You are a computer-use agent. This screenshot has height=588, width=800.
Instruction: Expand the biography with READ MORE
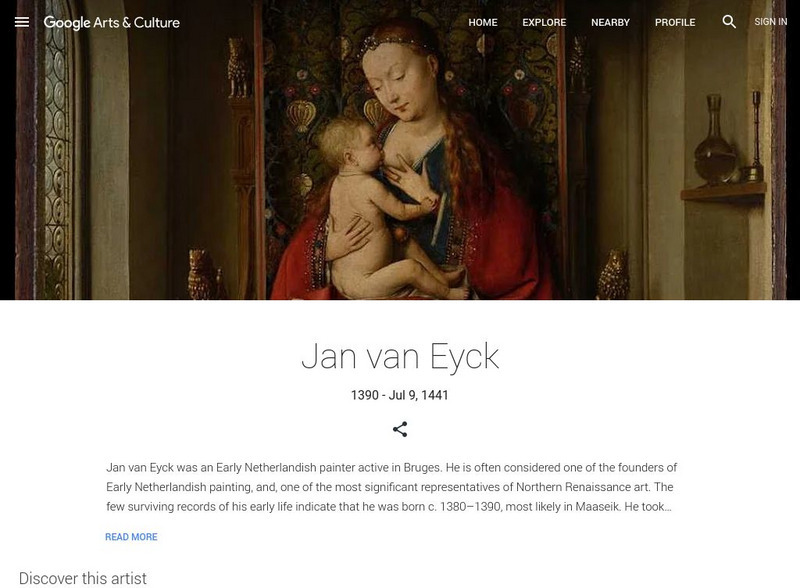(x=131, y=537)
